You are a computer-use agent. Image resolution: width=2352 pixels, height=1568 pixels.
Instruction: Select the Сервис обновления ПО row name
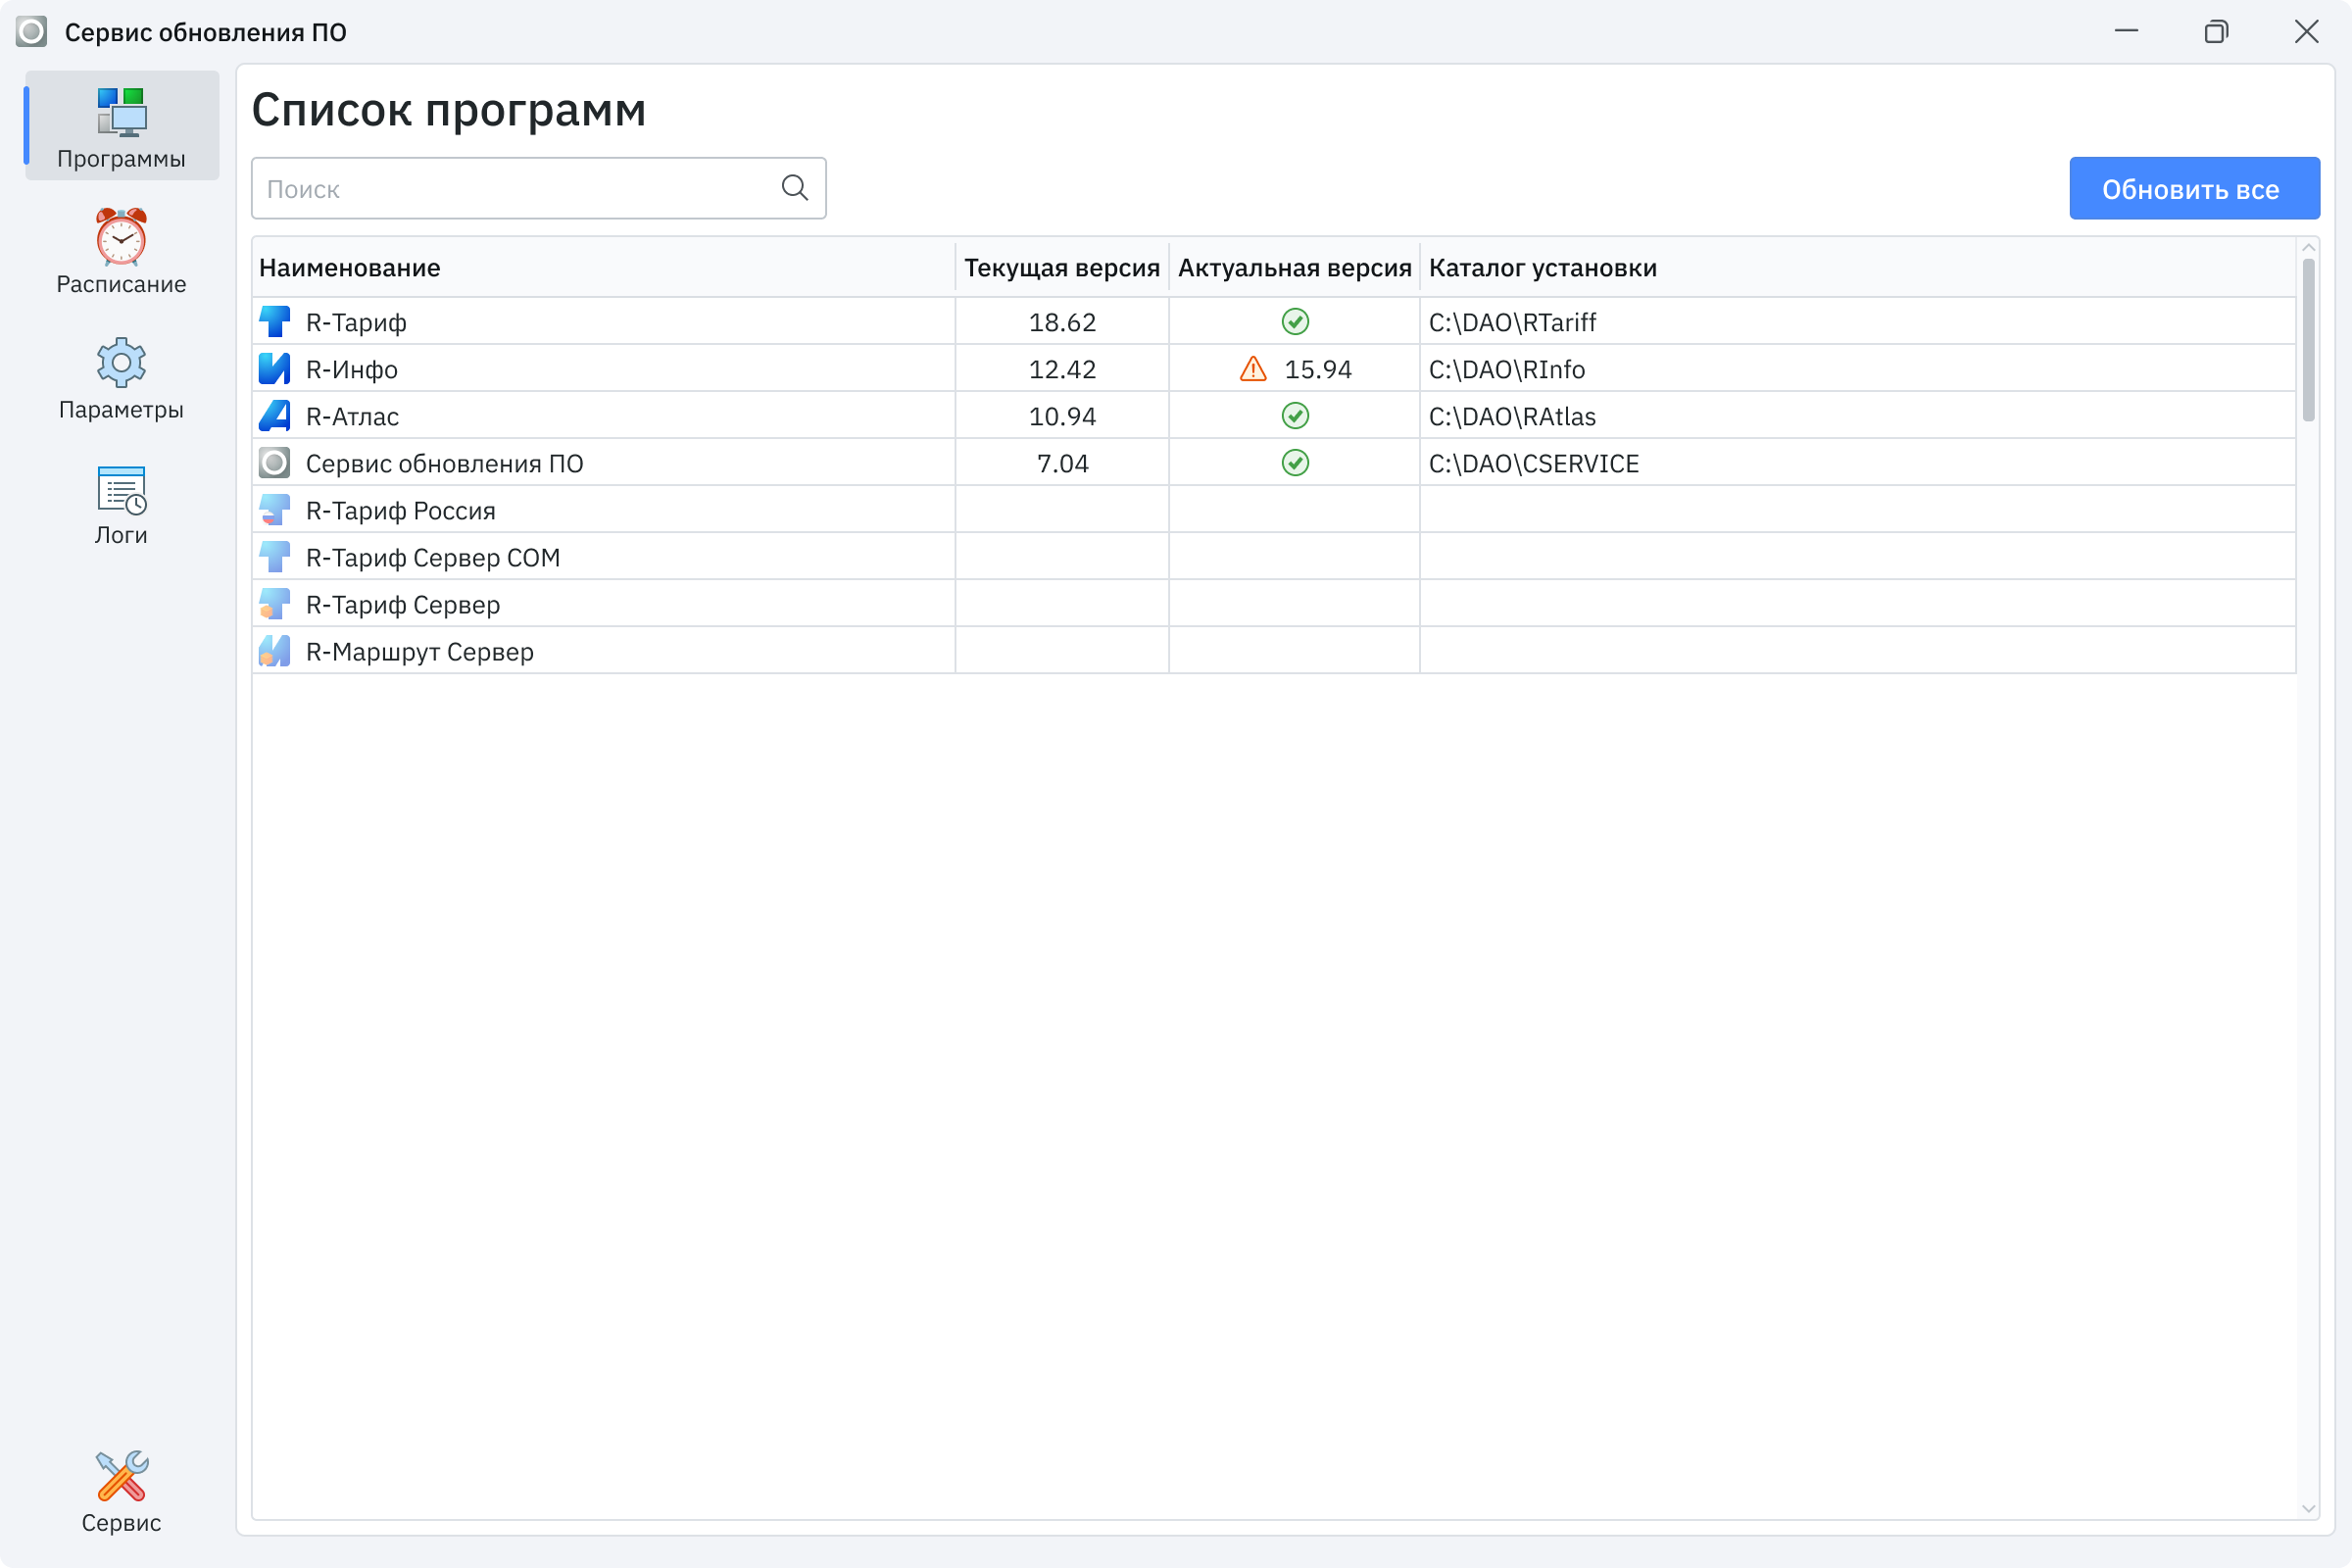pos(445,464)
